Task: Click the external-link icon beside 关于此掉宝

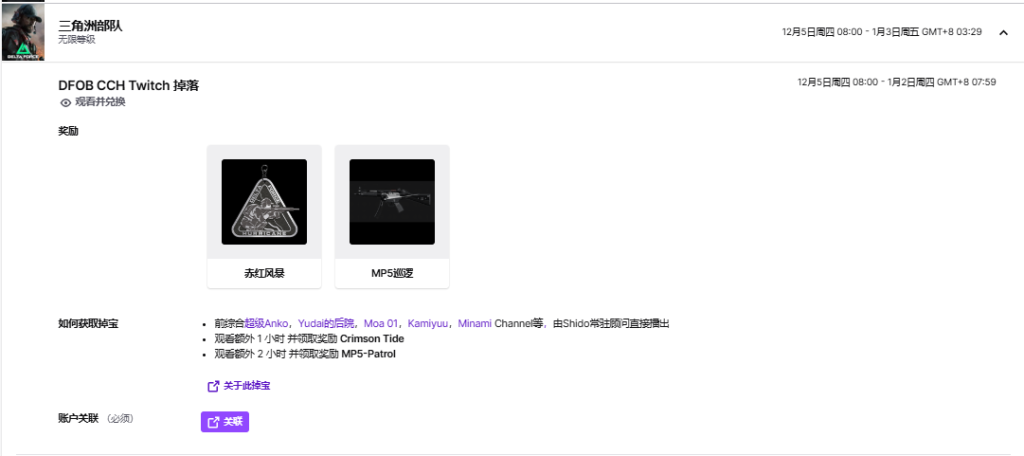Action: point(213,386)
